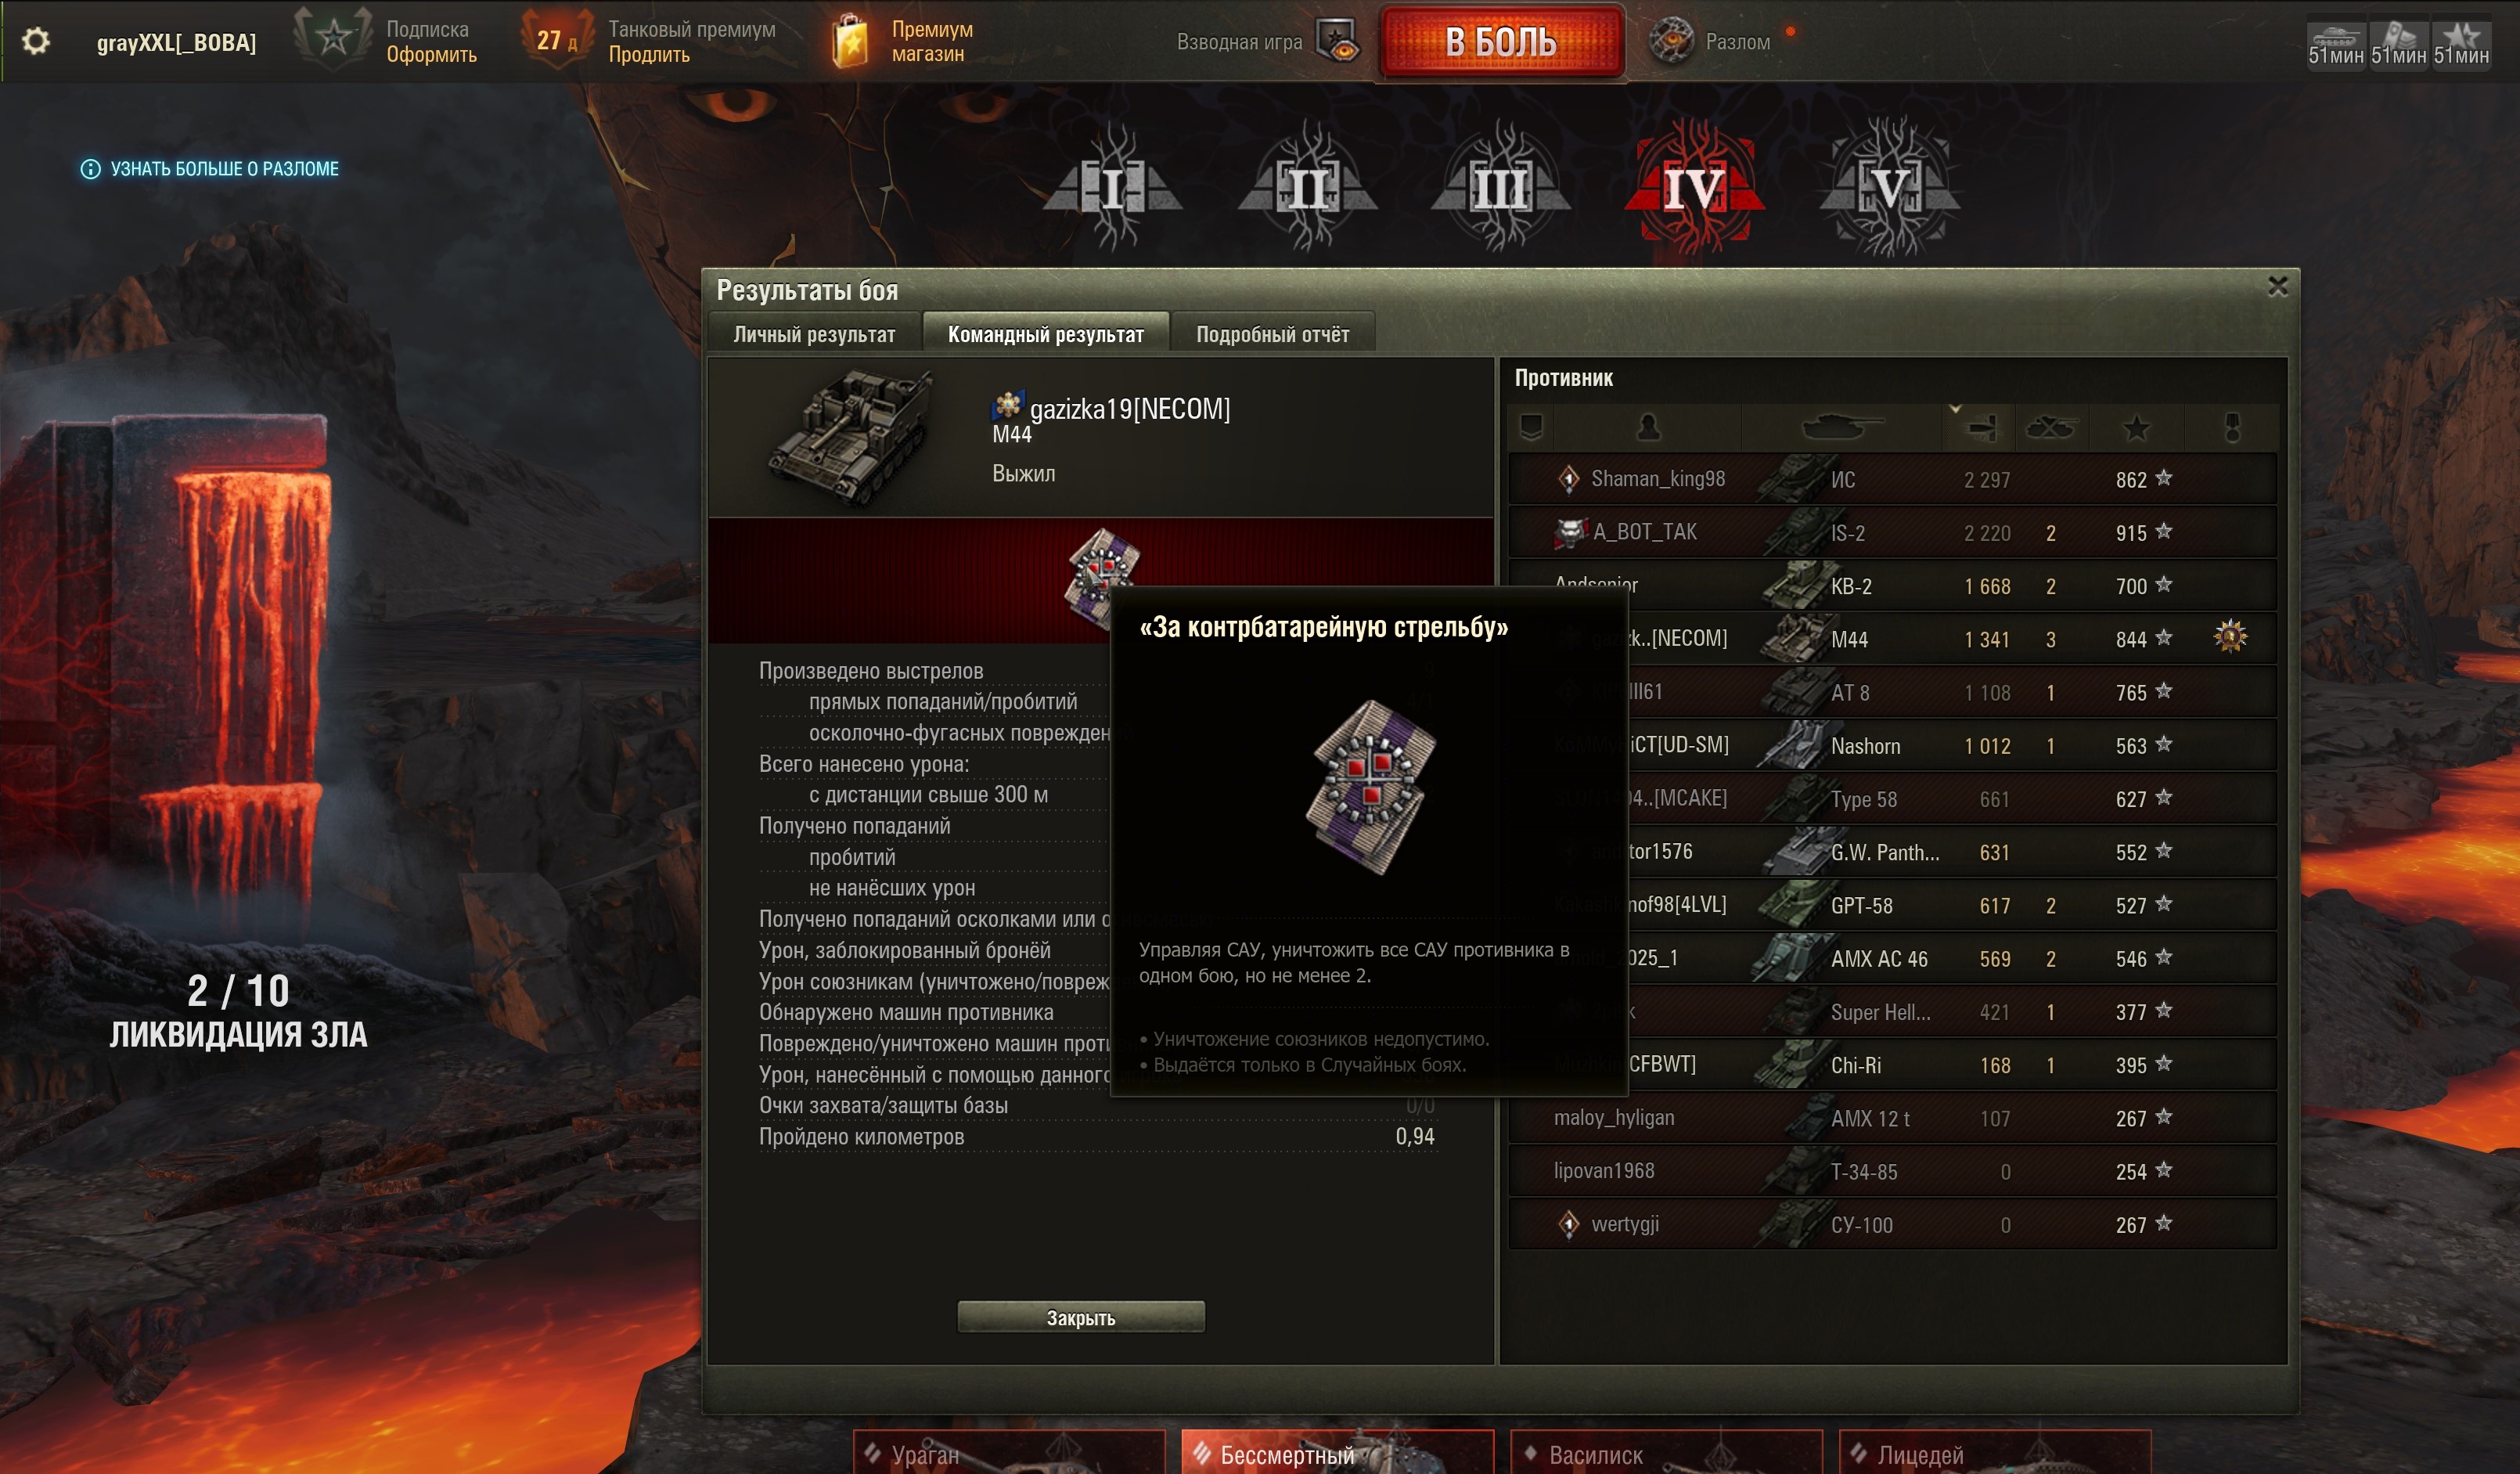The image size is (2520, 1474).
Task: Sort enemy list by vehicle tank icon
Action: tap(1841, 428)
